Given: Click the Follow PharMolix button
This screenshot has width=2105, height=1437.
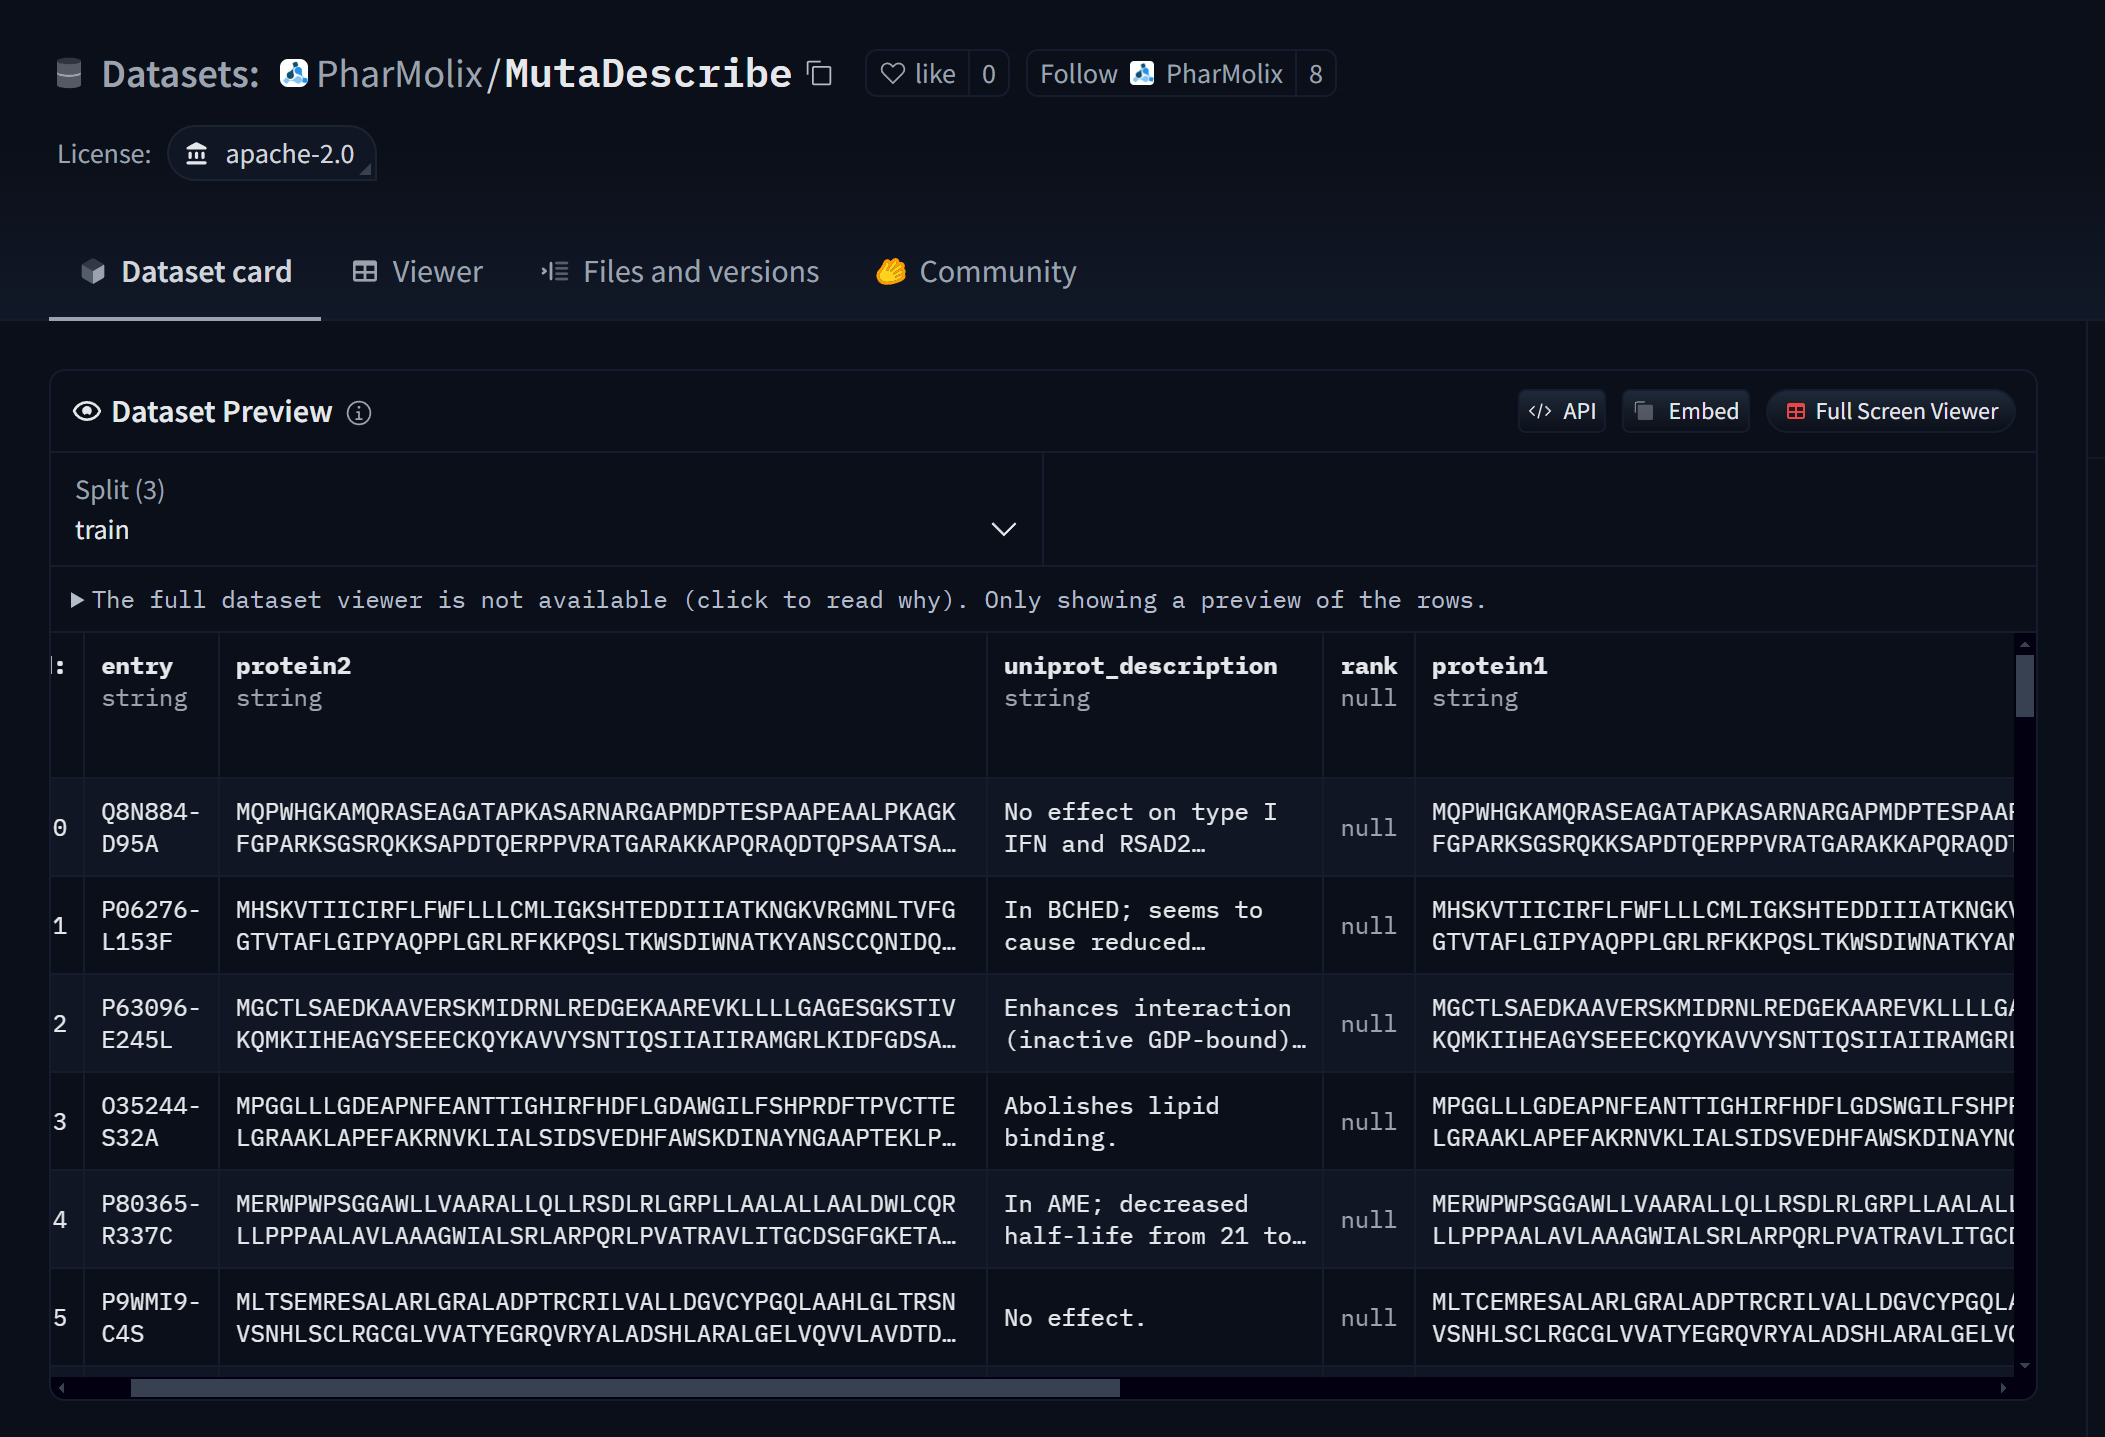Looking at the screenshot, I should (x=1161, y=74).
